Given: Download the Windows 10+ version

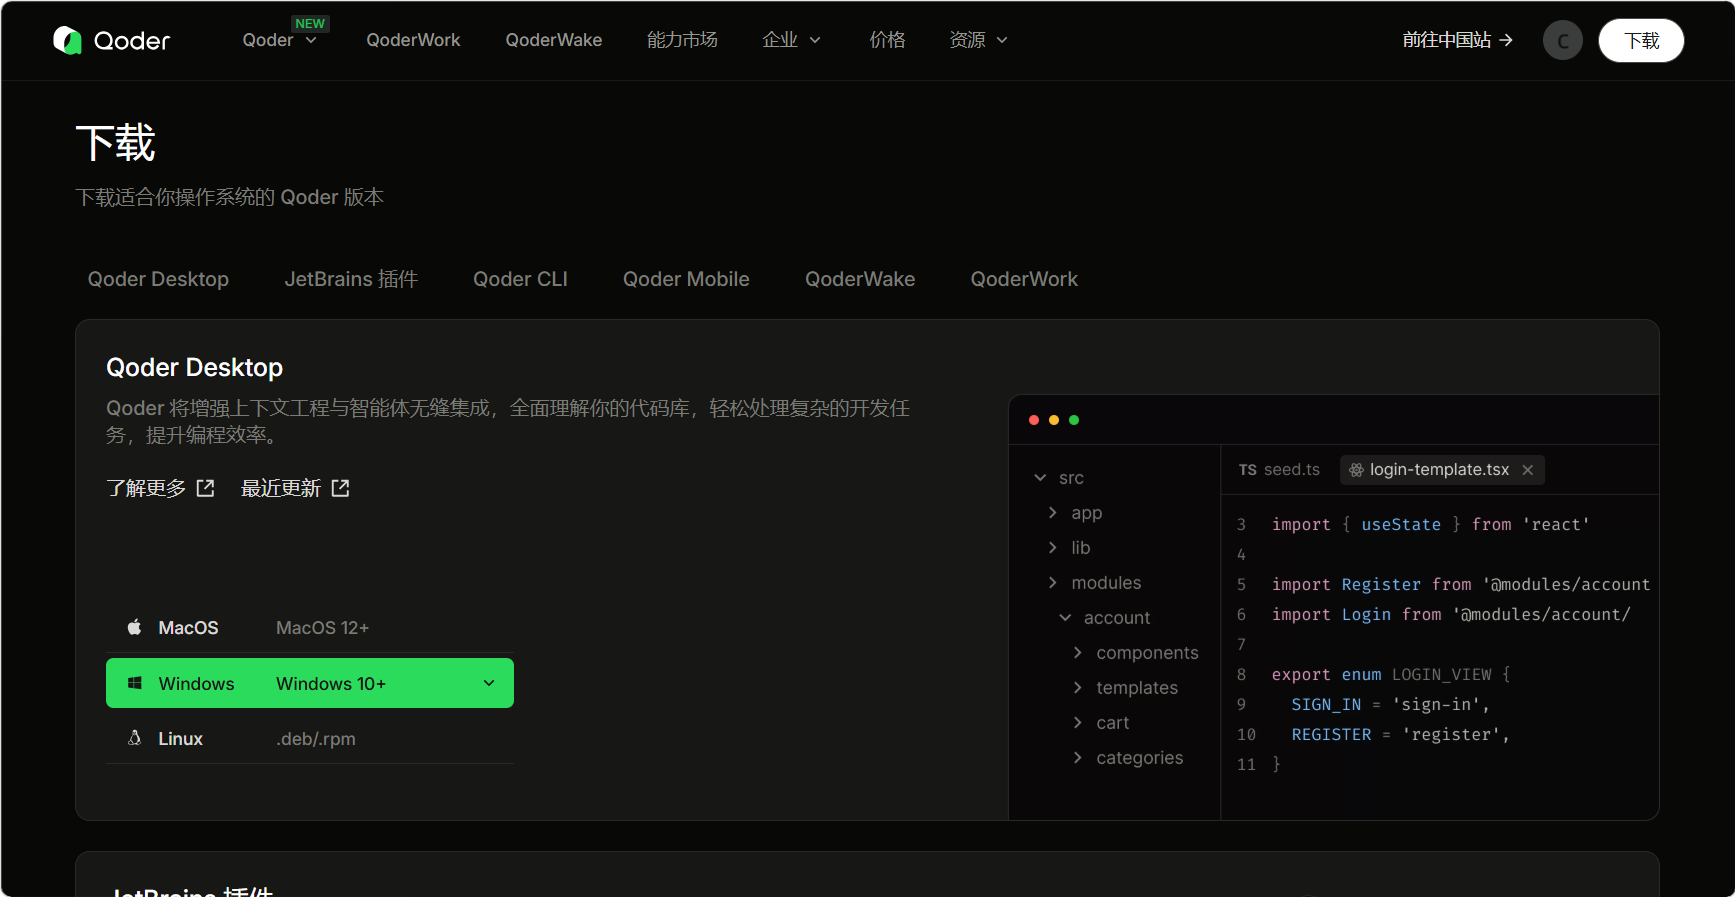Looking at the screenshot, I should coord(310,683).
